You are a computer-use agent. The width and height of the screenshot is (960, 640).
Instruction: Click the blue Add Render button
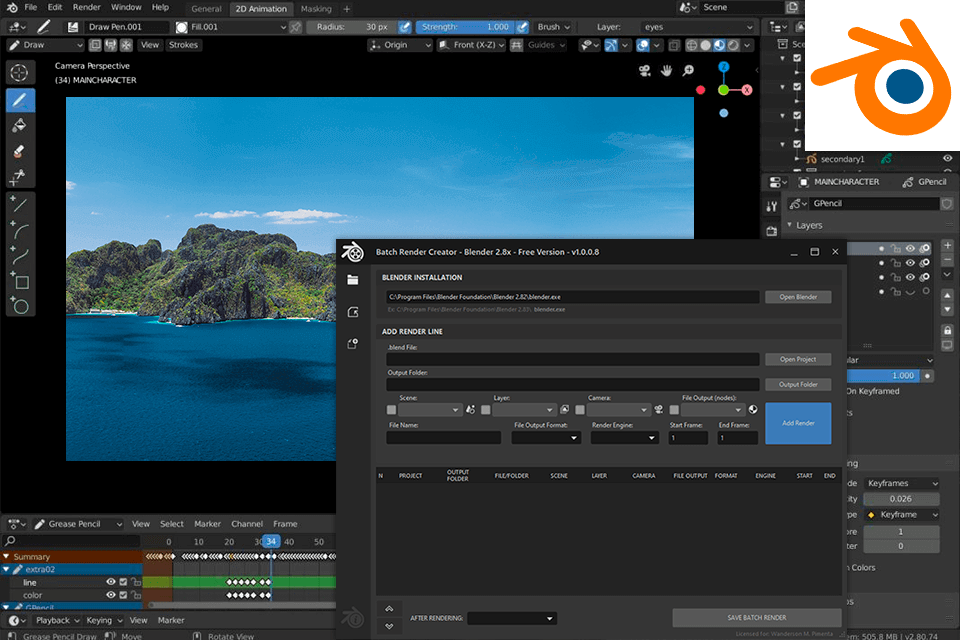[798, 423]
